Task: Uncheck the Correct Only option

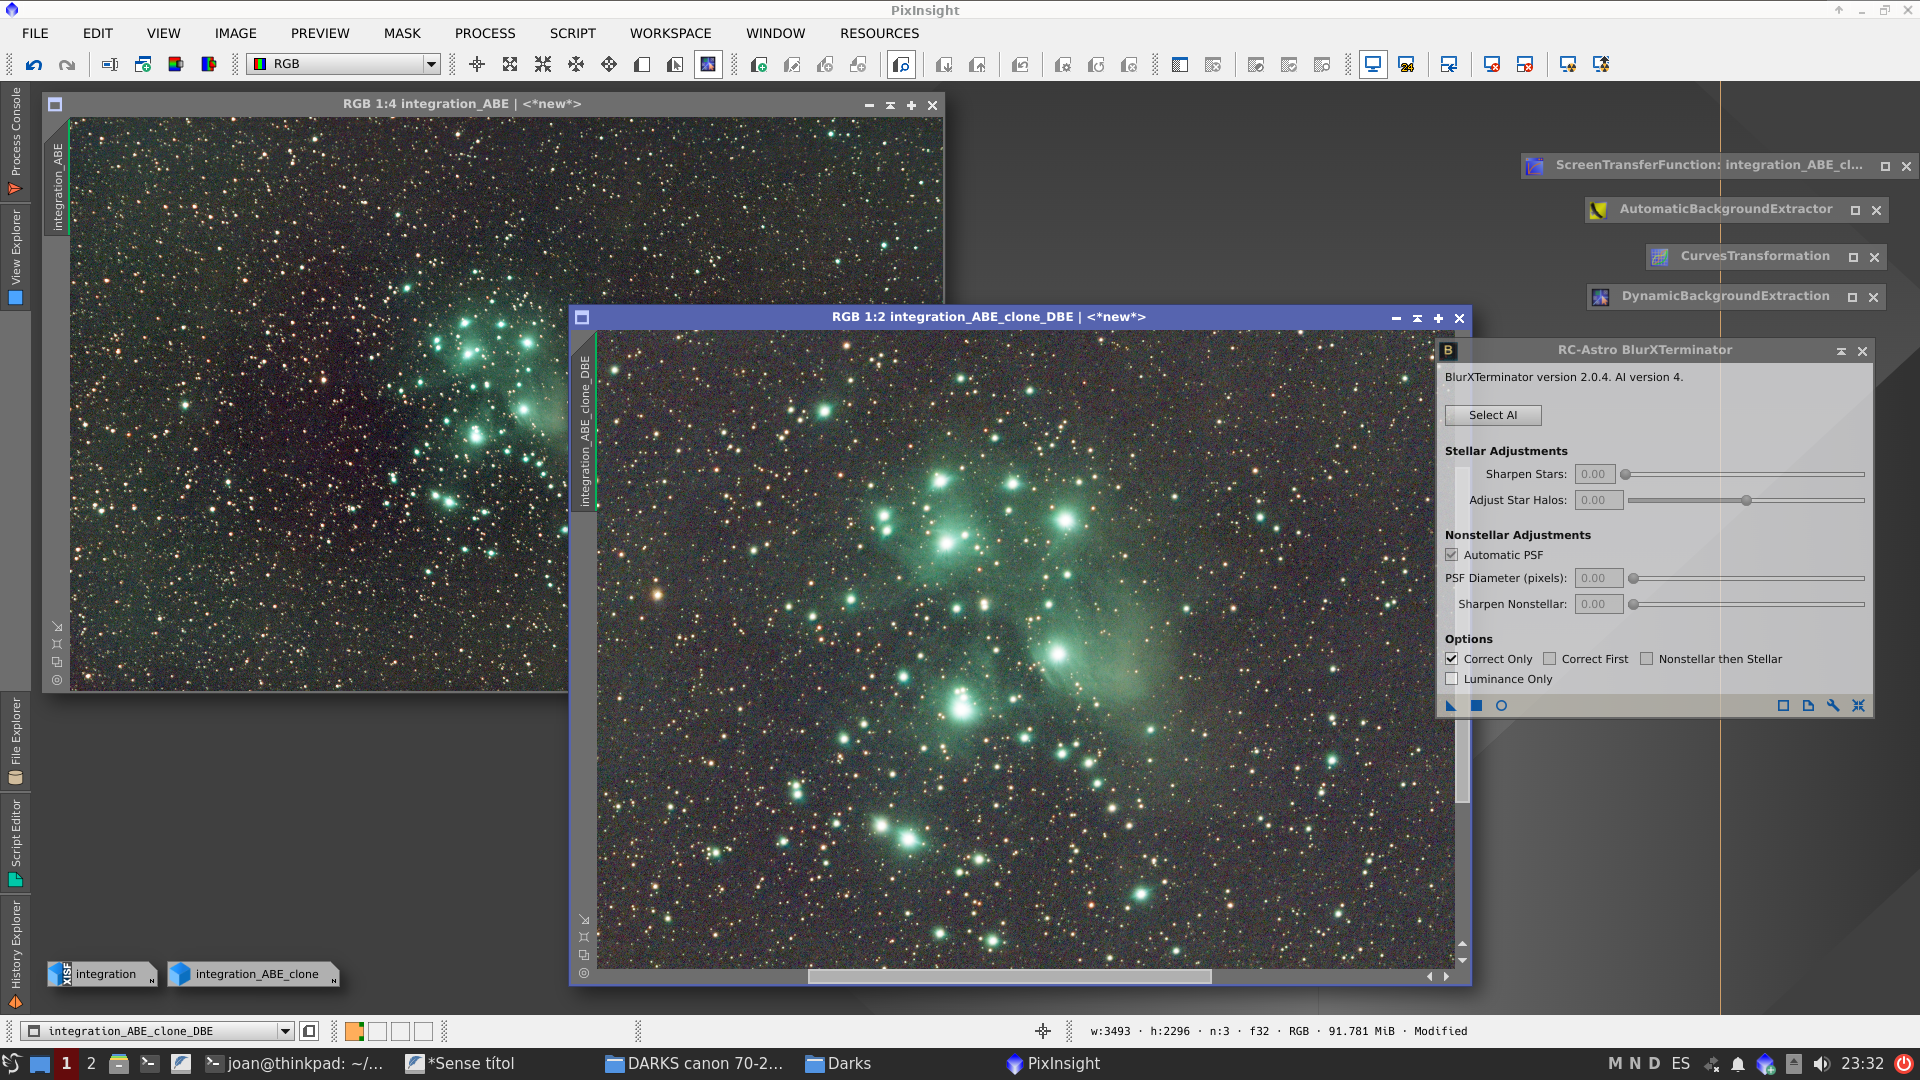Action: coord(1452,659)
